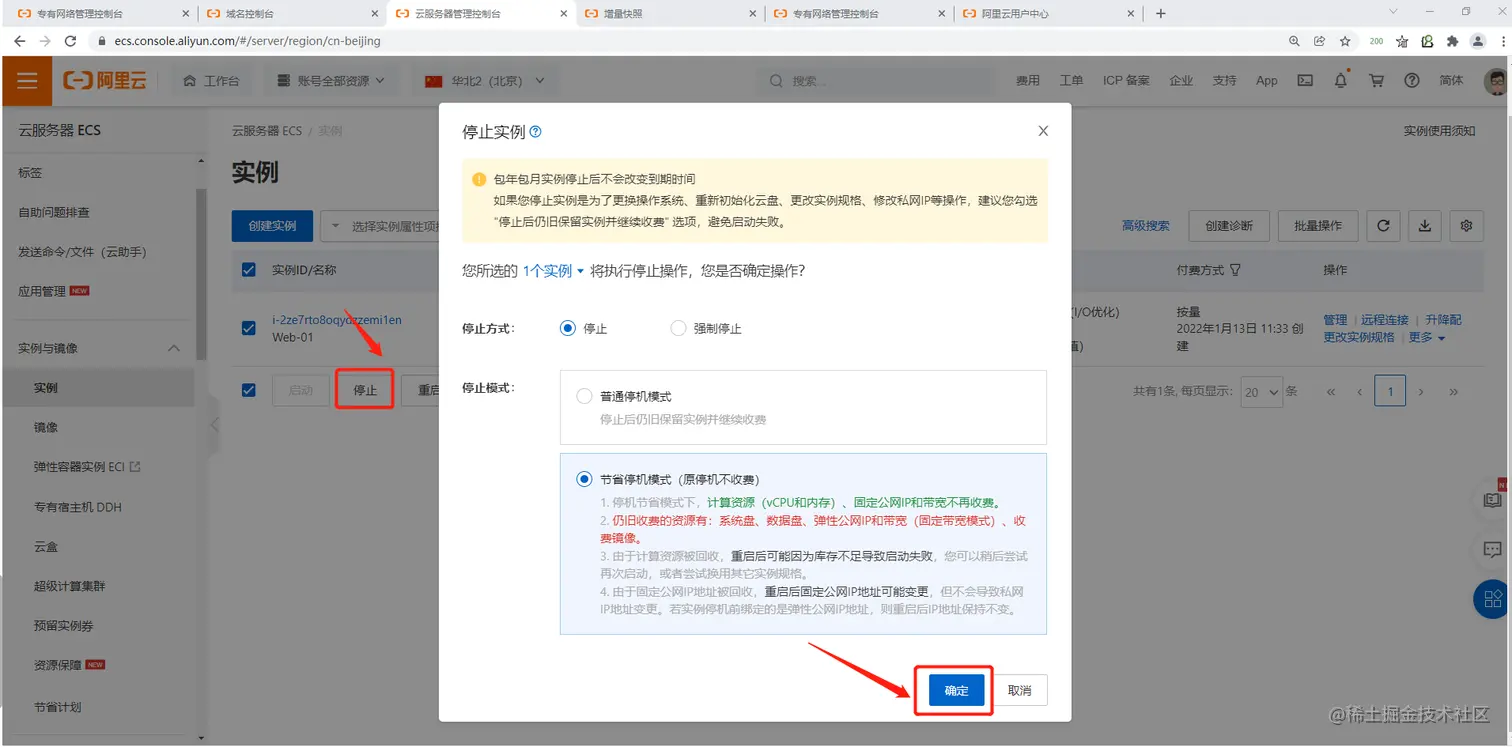Open 工作台 workbench in header
Viewport: 1512px width, 747px height.
211,81
